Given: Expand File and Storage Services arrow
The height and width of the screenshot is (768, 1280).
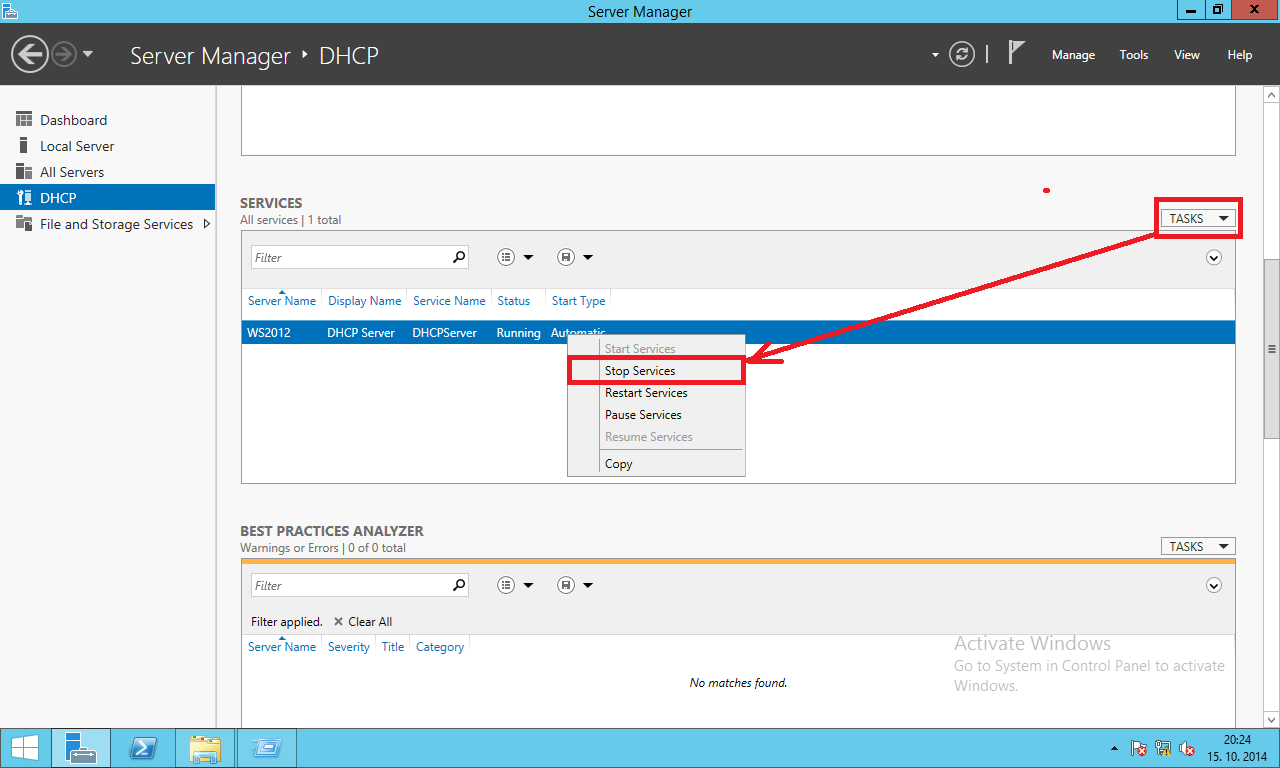Looking at the screenshot, I should click(x=207, y=224).
